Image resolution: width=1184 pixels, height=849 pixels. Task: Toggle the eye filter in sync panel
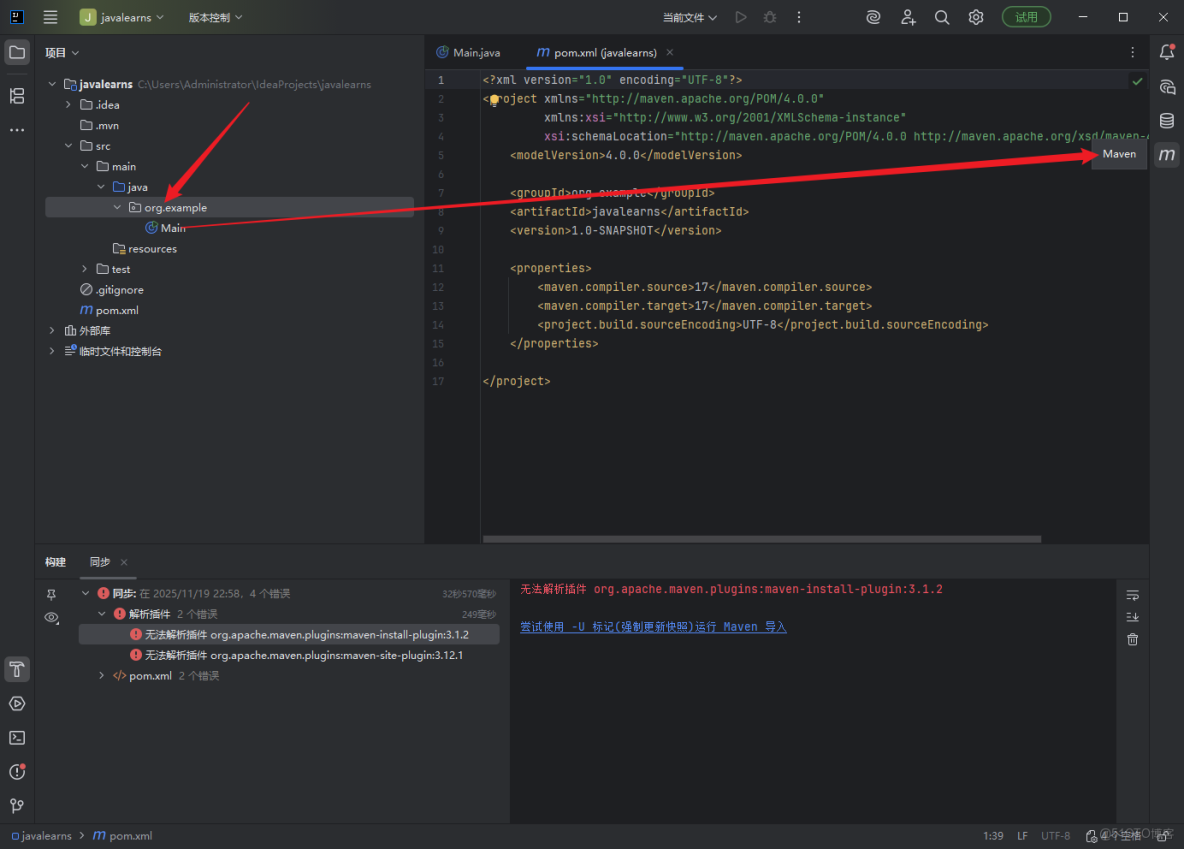pyautogui.click(x=51, y=618)
